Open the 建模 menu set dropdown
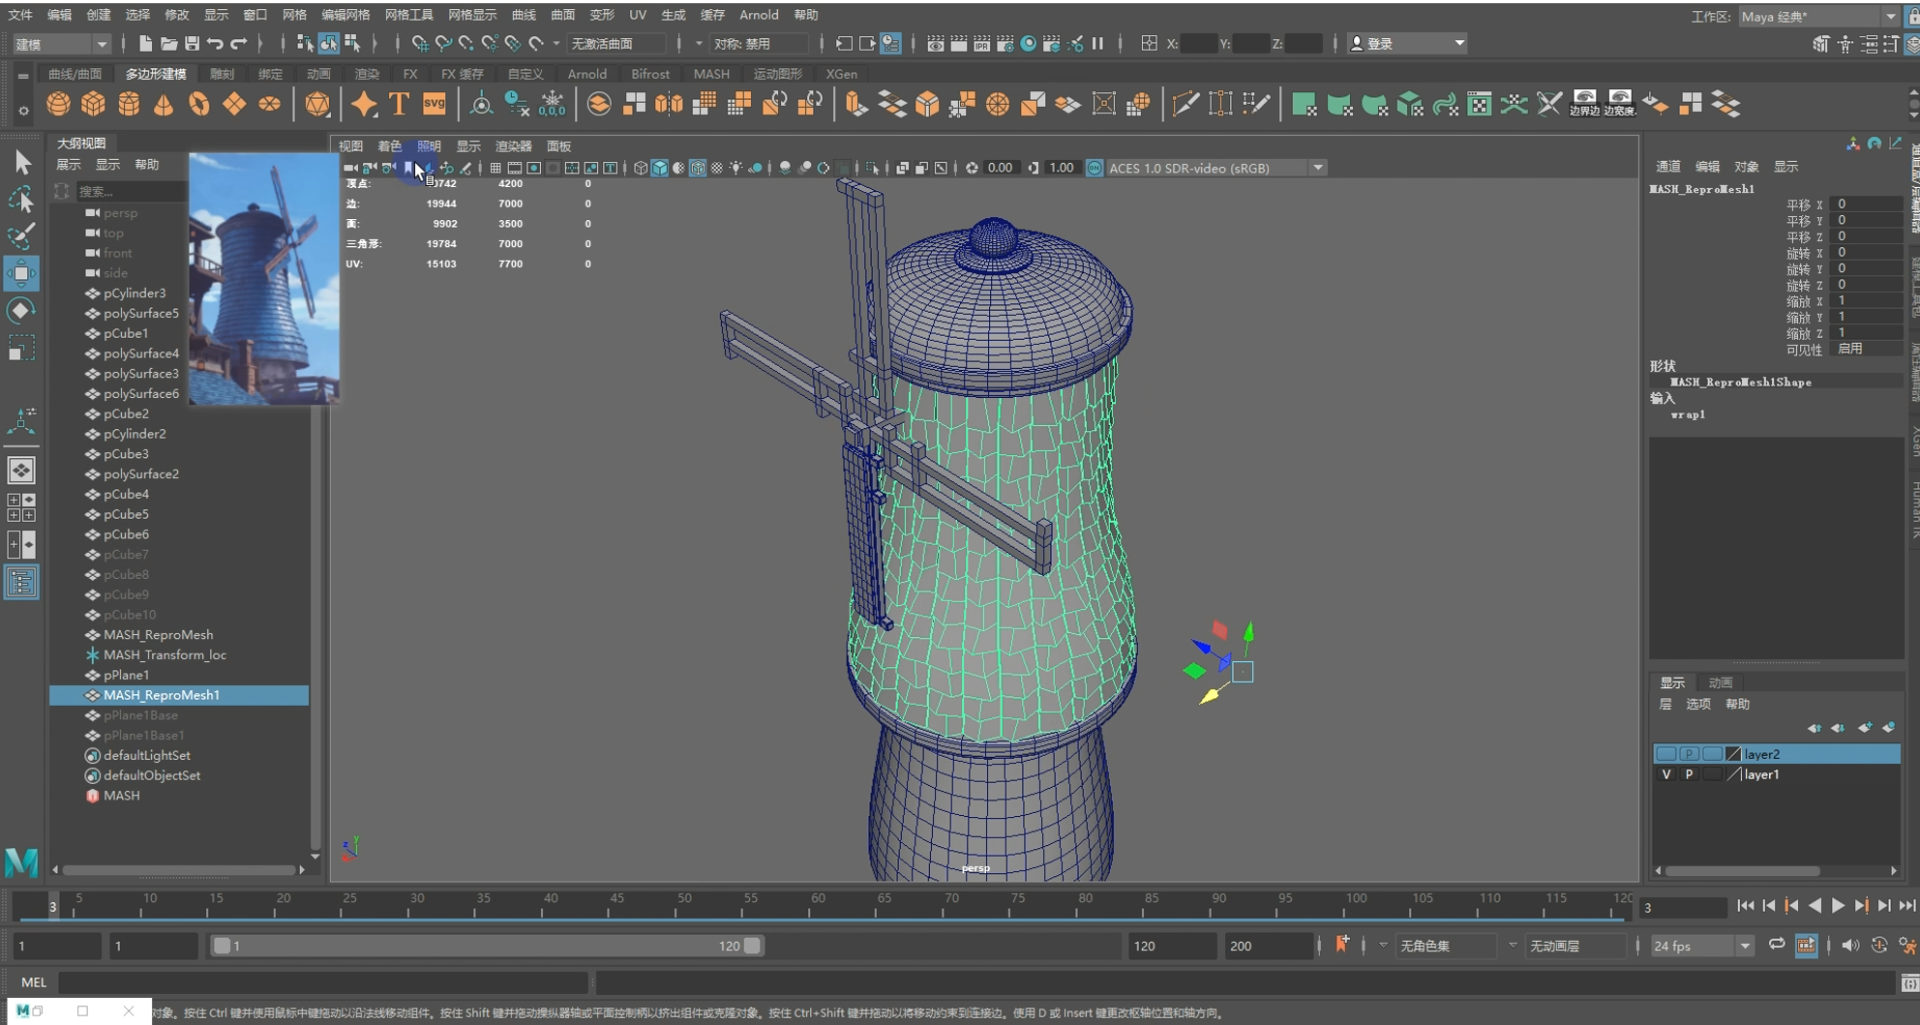 coord(61,44)
